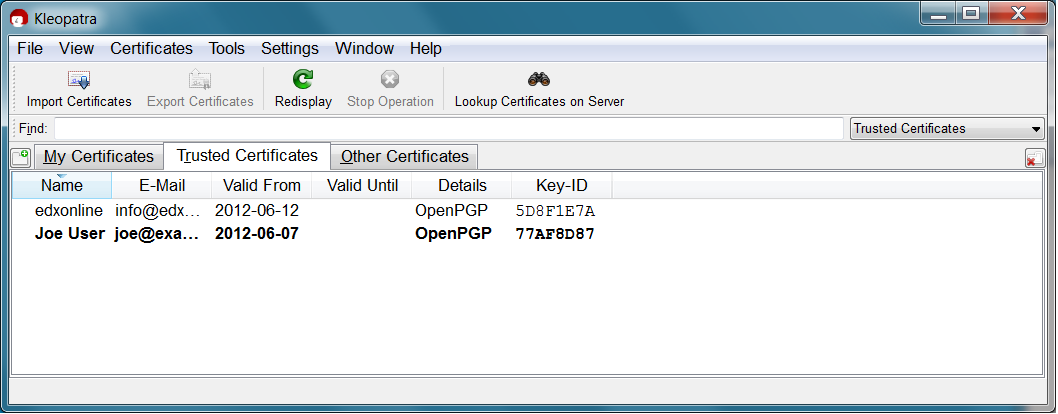The image size is (1058, 414).
Task: Open the Settings menu
Action: (x=289, y=49)
